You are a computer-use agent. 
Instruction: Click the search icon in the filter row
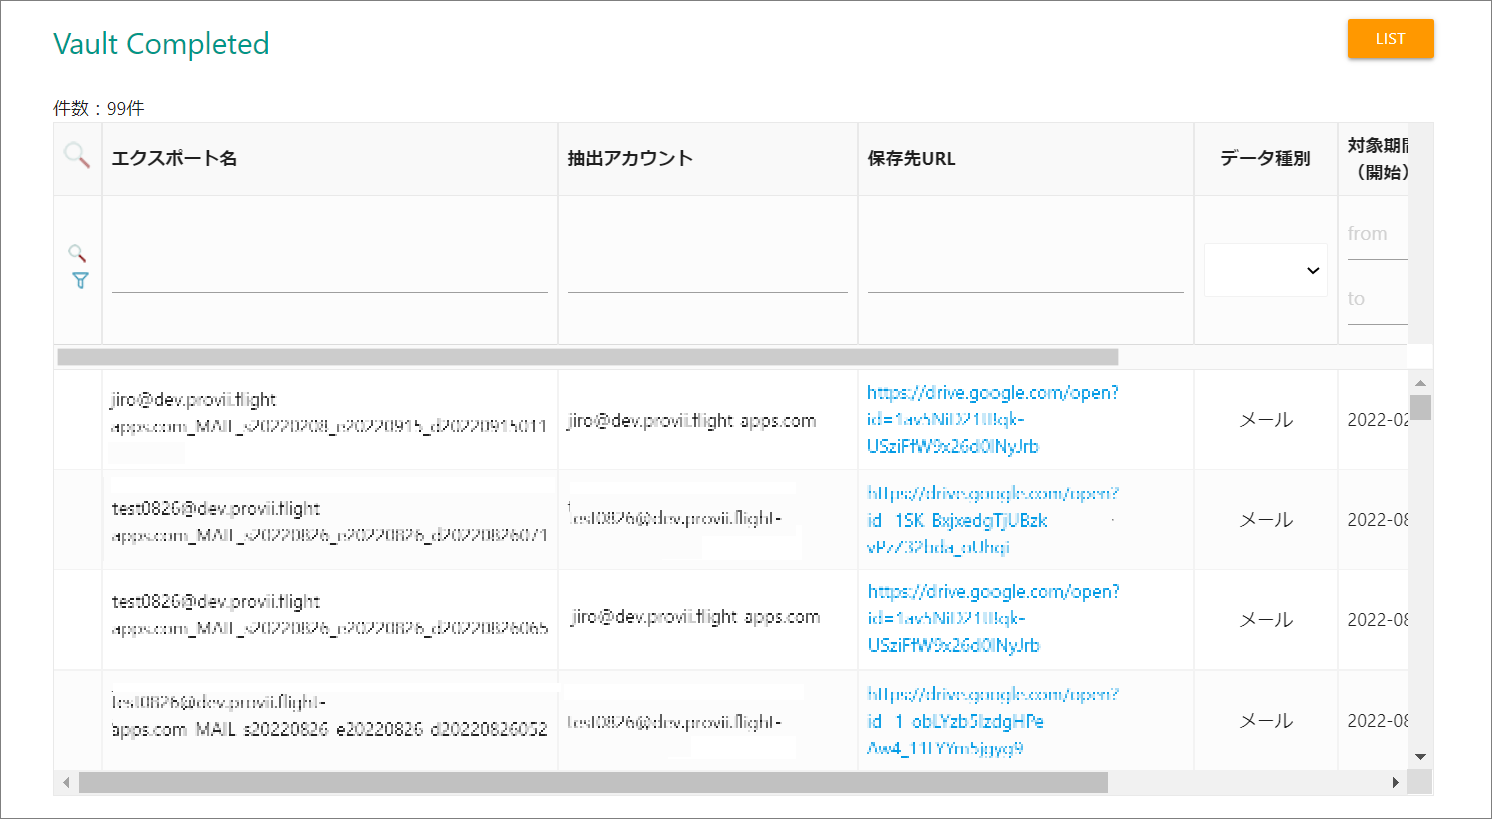pyautogui.click(x=77, y=253)
